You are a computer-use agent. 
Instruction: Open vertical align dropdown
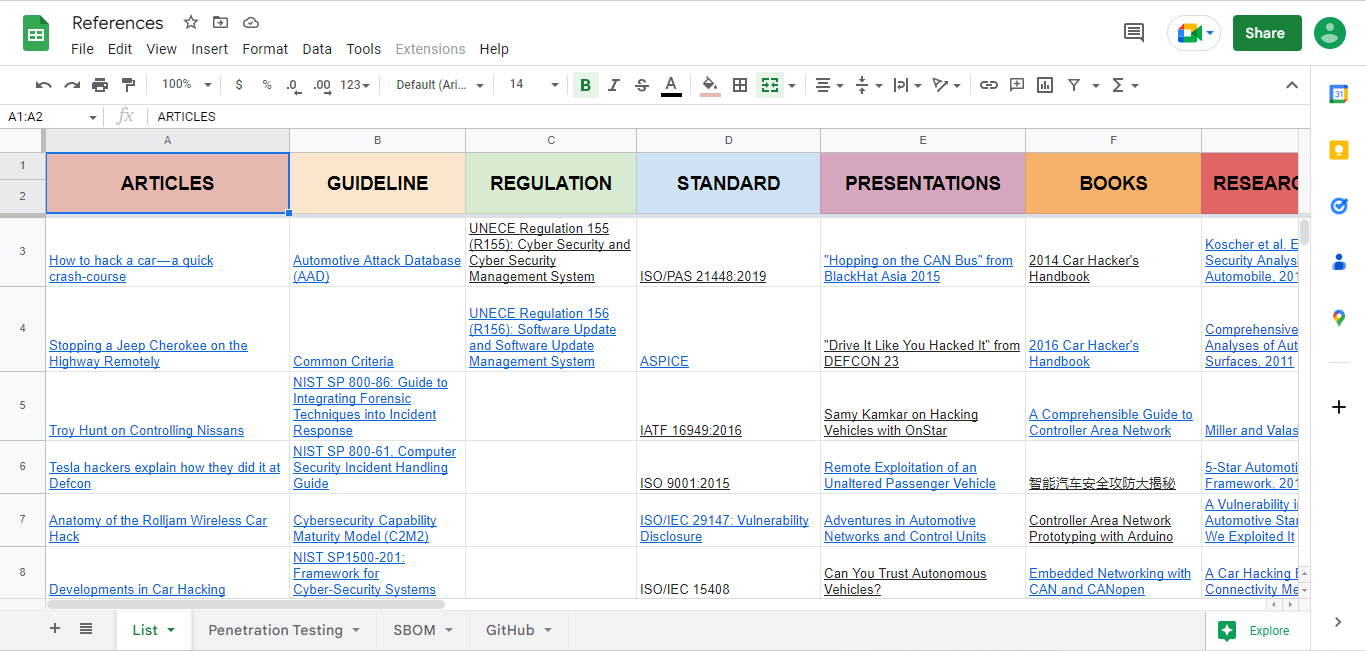click(869, 85)
